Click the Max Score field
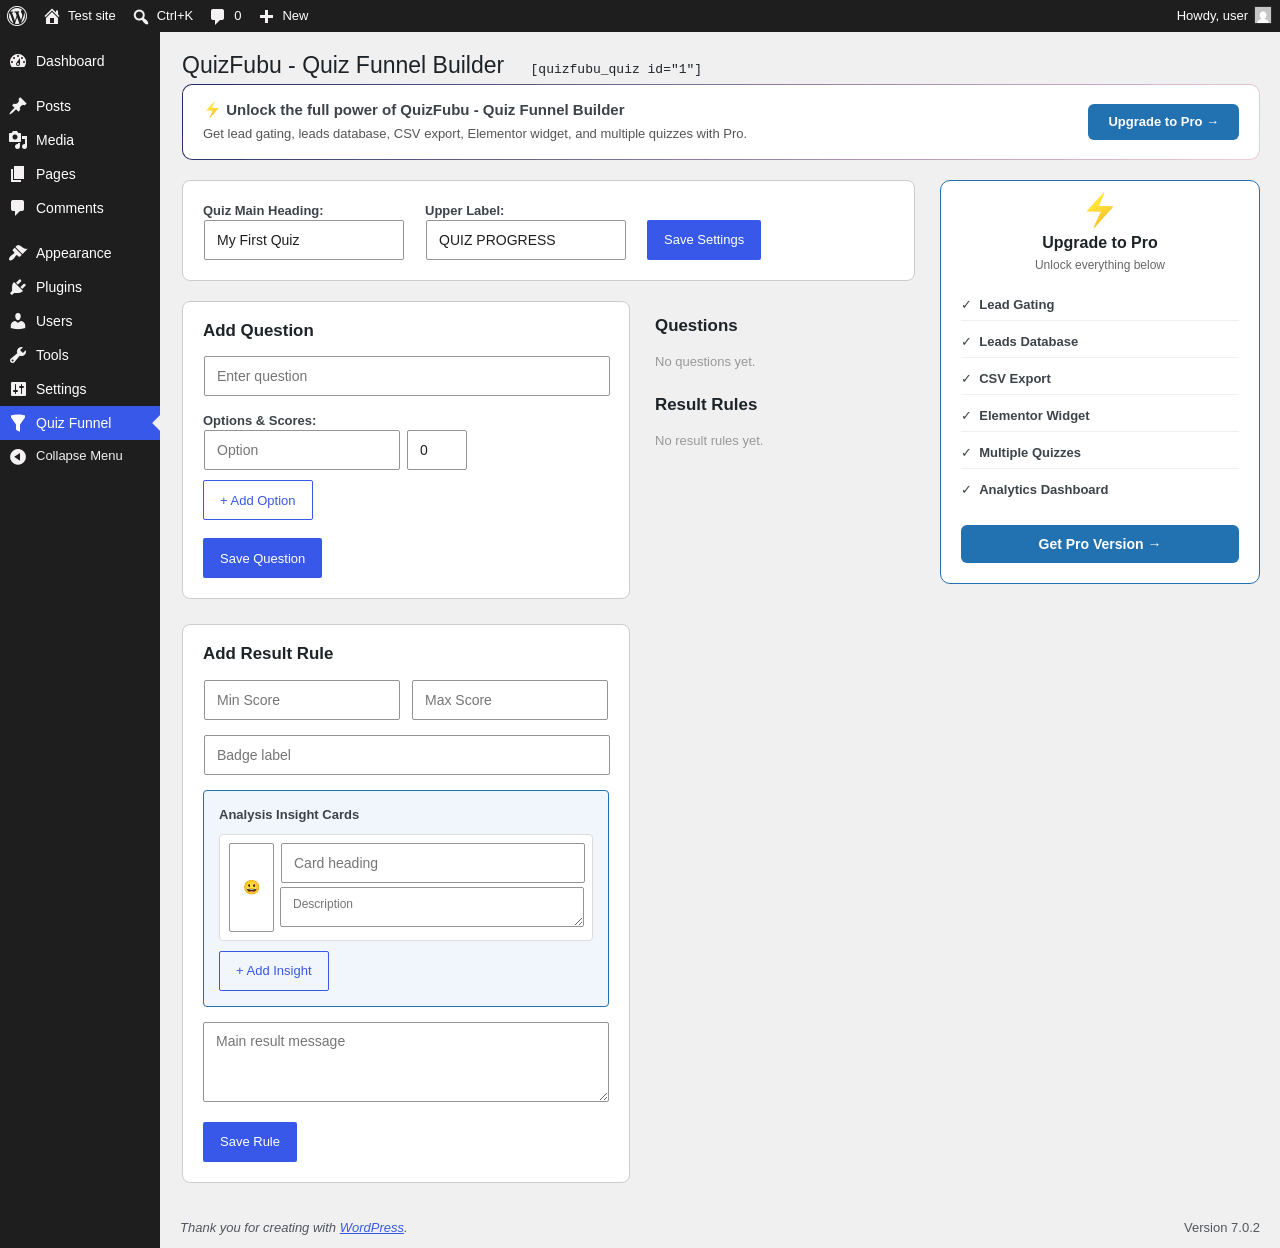 tap(510, 700)
